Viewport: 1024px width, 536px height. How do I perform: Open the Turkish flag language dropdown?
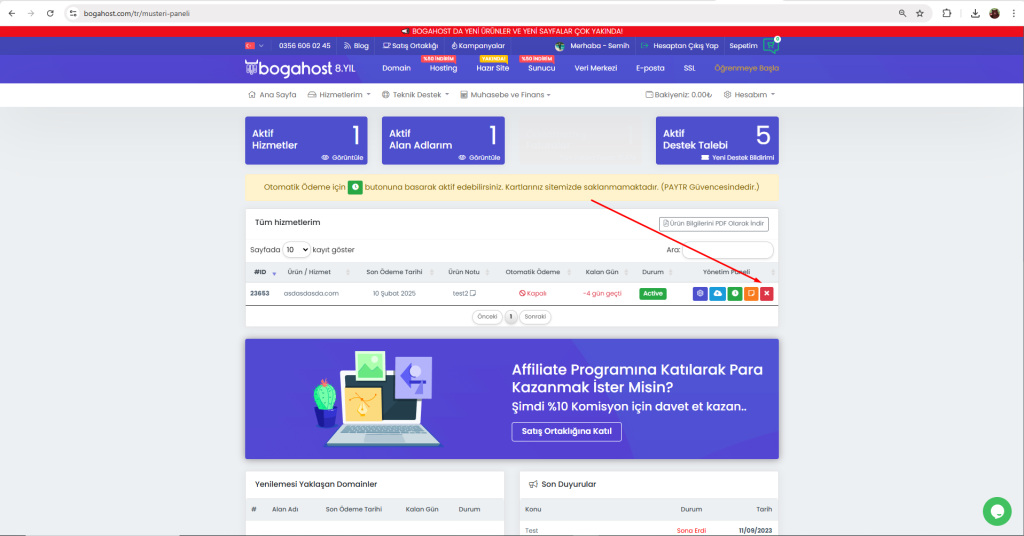[254, 46]
